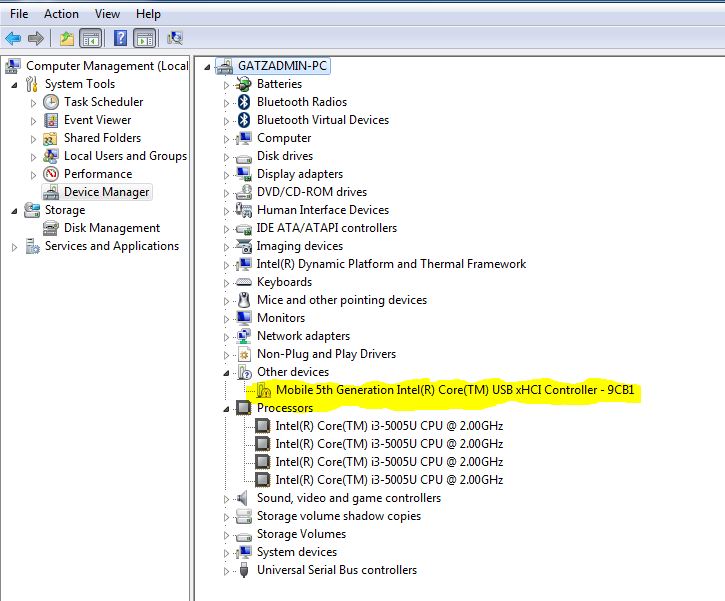Click the Network adapters icon
Screen dimensions: 725x601
(243, 336)
